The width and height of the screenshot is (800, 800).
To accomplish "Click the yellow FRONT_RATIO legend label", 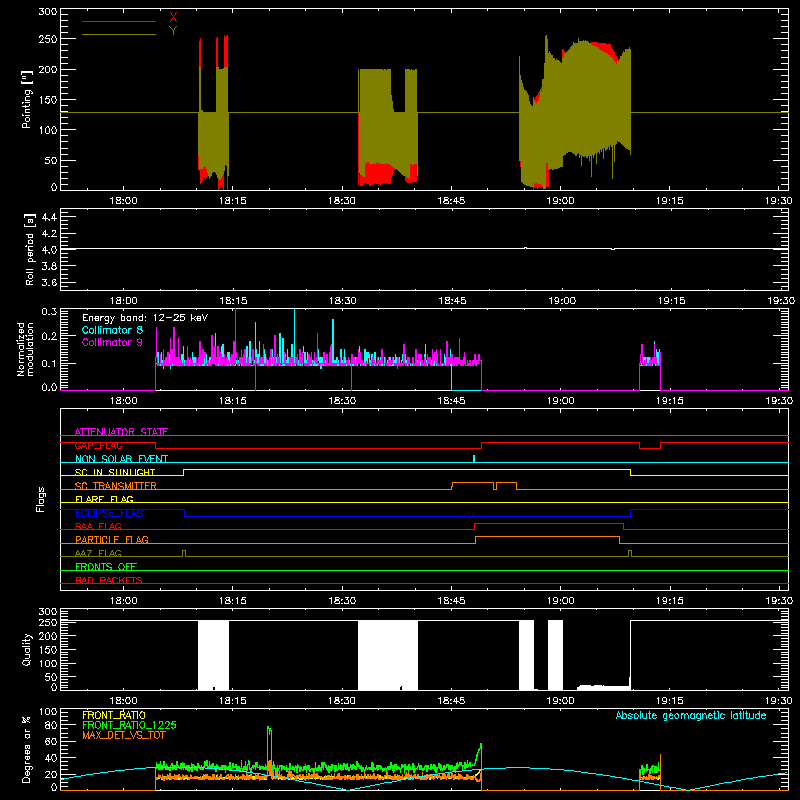I will tap(114, 715).
